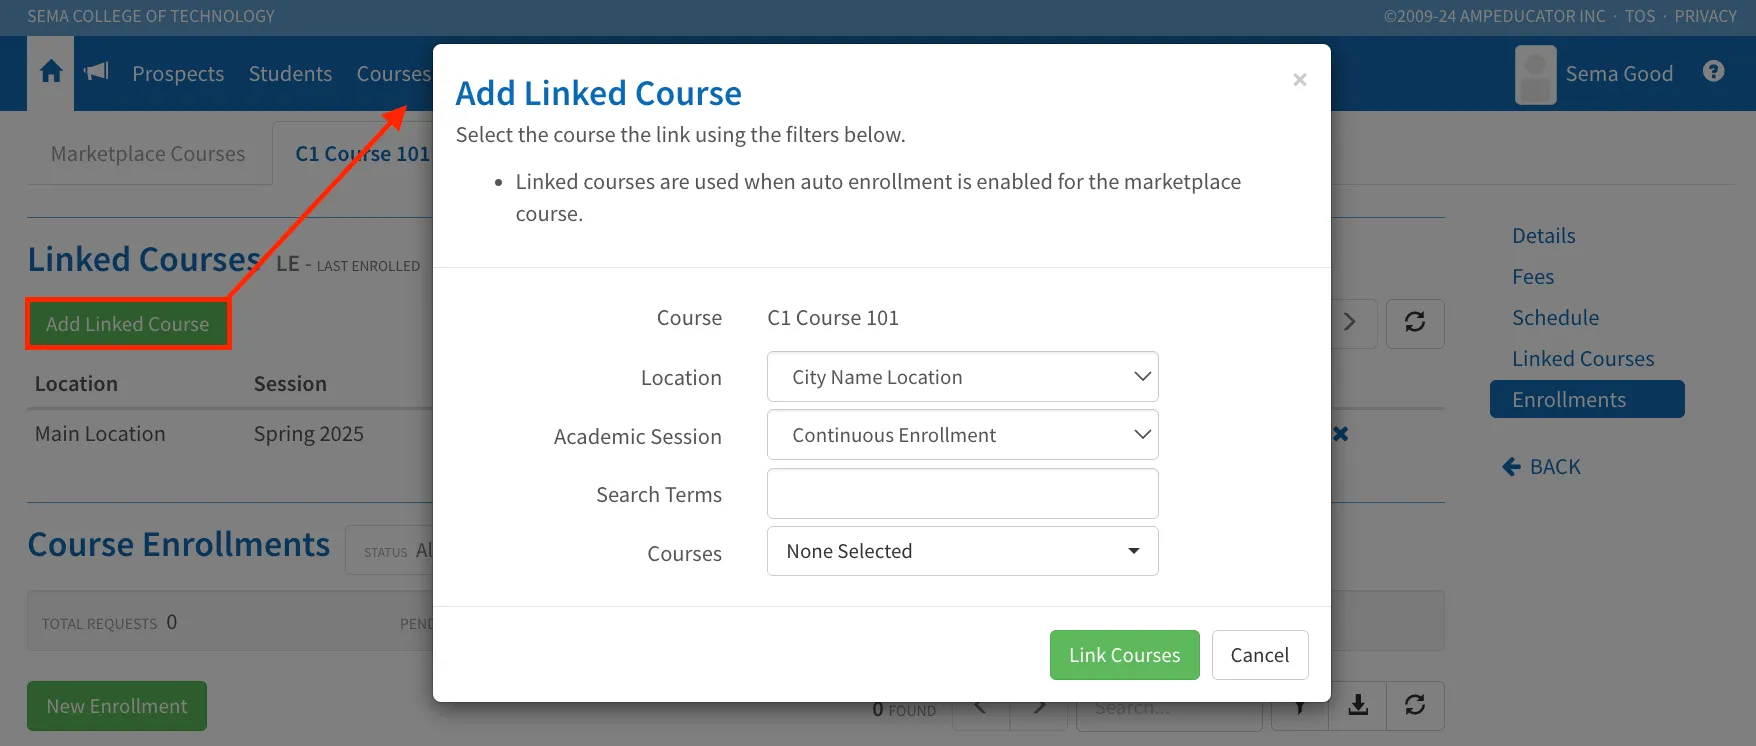Open the Students menu
The height and width of the screenshot is (746, 1756).
pos(290,74)
